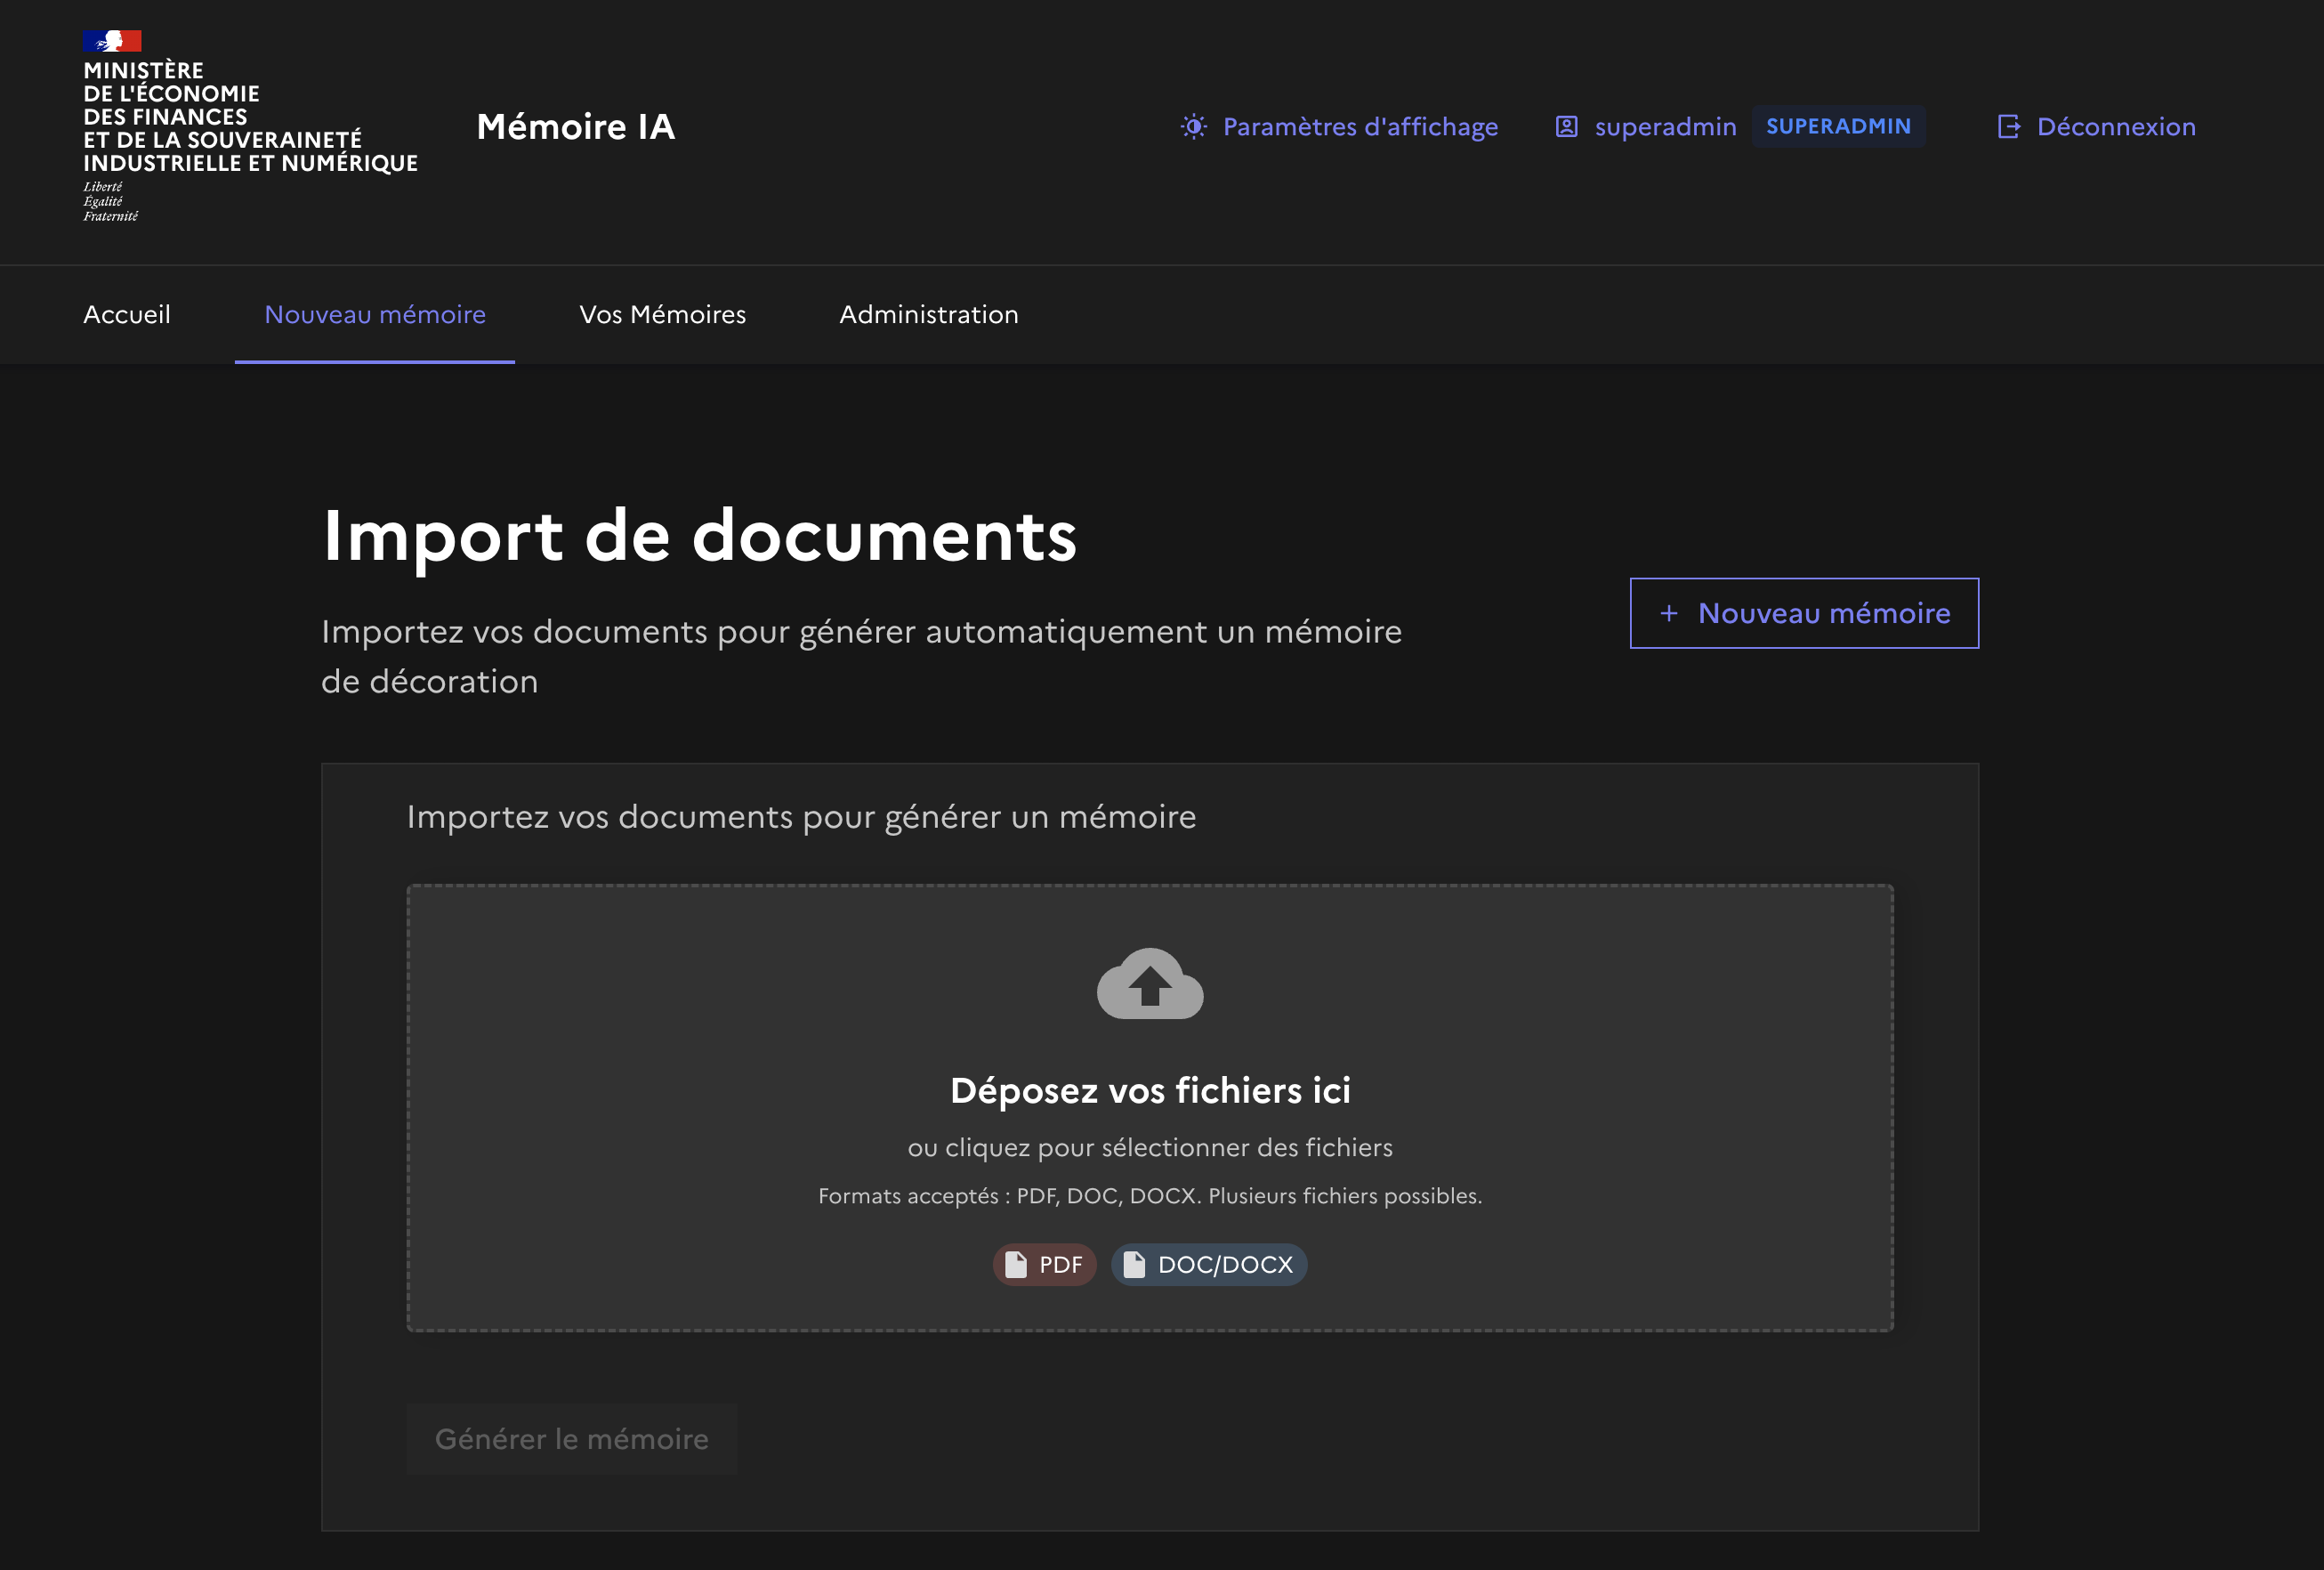Screen dimensions: 2324x1570
Task: Open the Accueil navigation tab
Action: (127, 314)
